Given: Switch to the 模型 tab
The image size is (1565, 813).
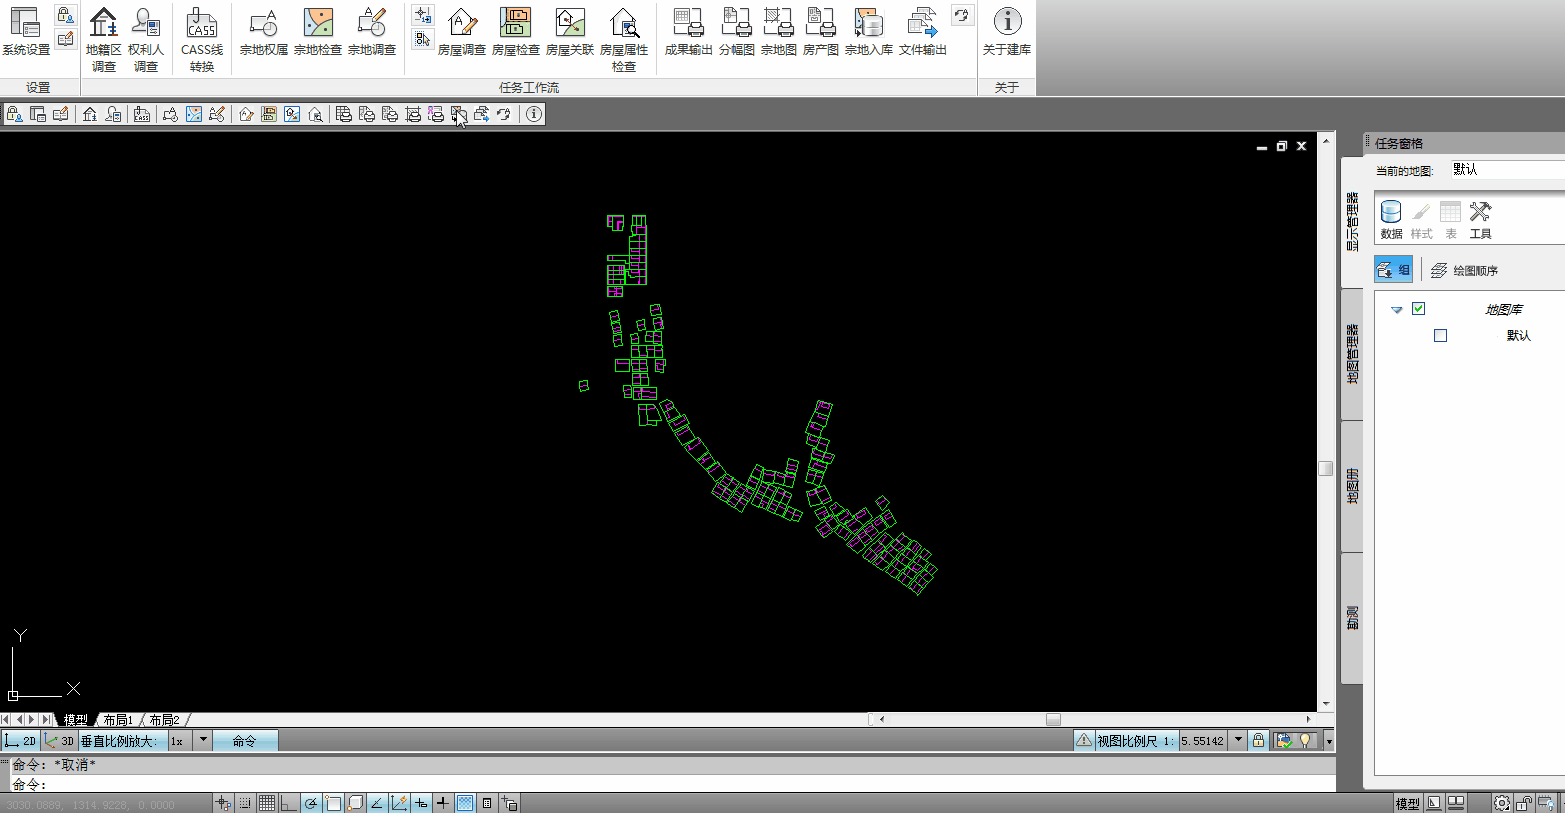Looking at the screenshot, I should pyautogui.click(x=75, y=720).
